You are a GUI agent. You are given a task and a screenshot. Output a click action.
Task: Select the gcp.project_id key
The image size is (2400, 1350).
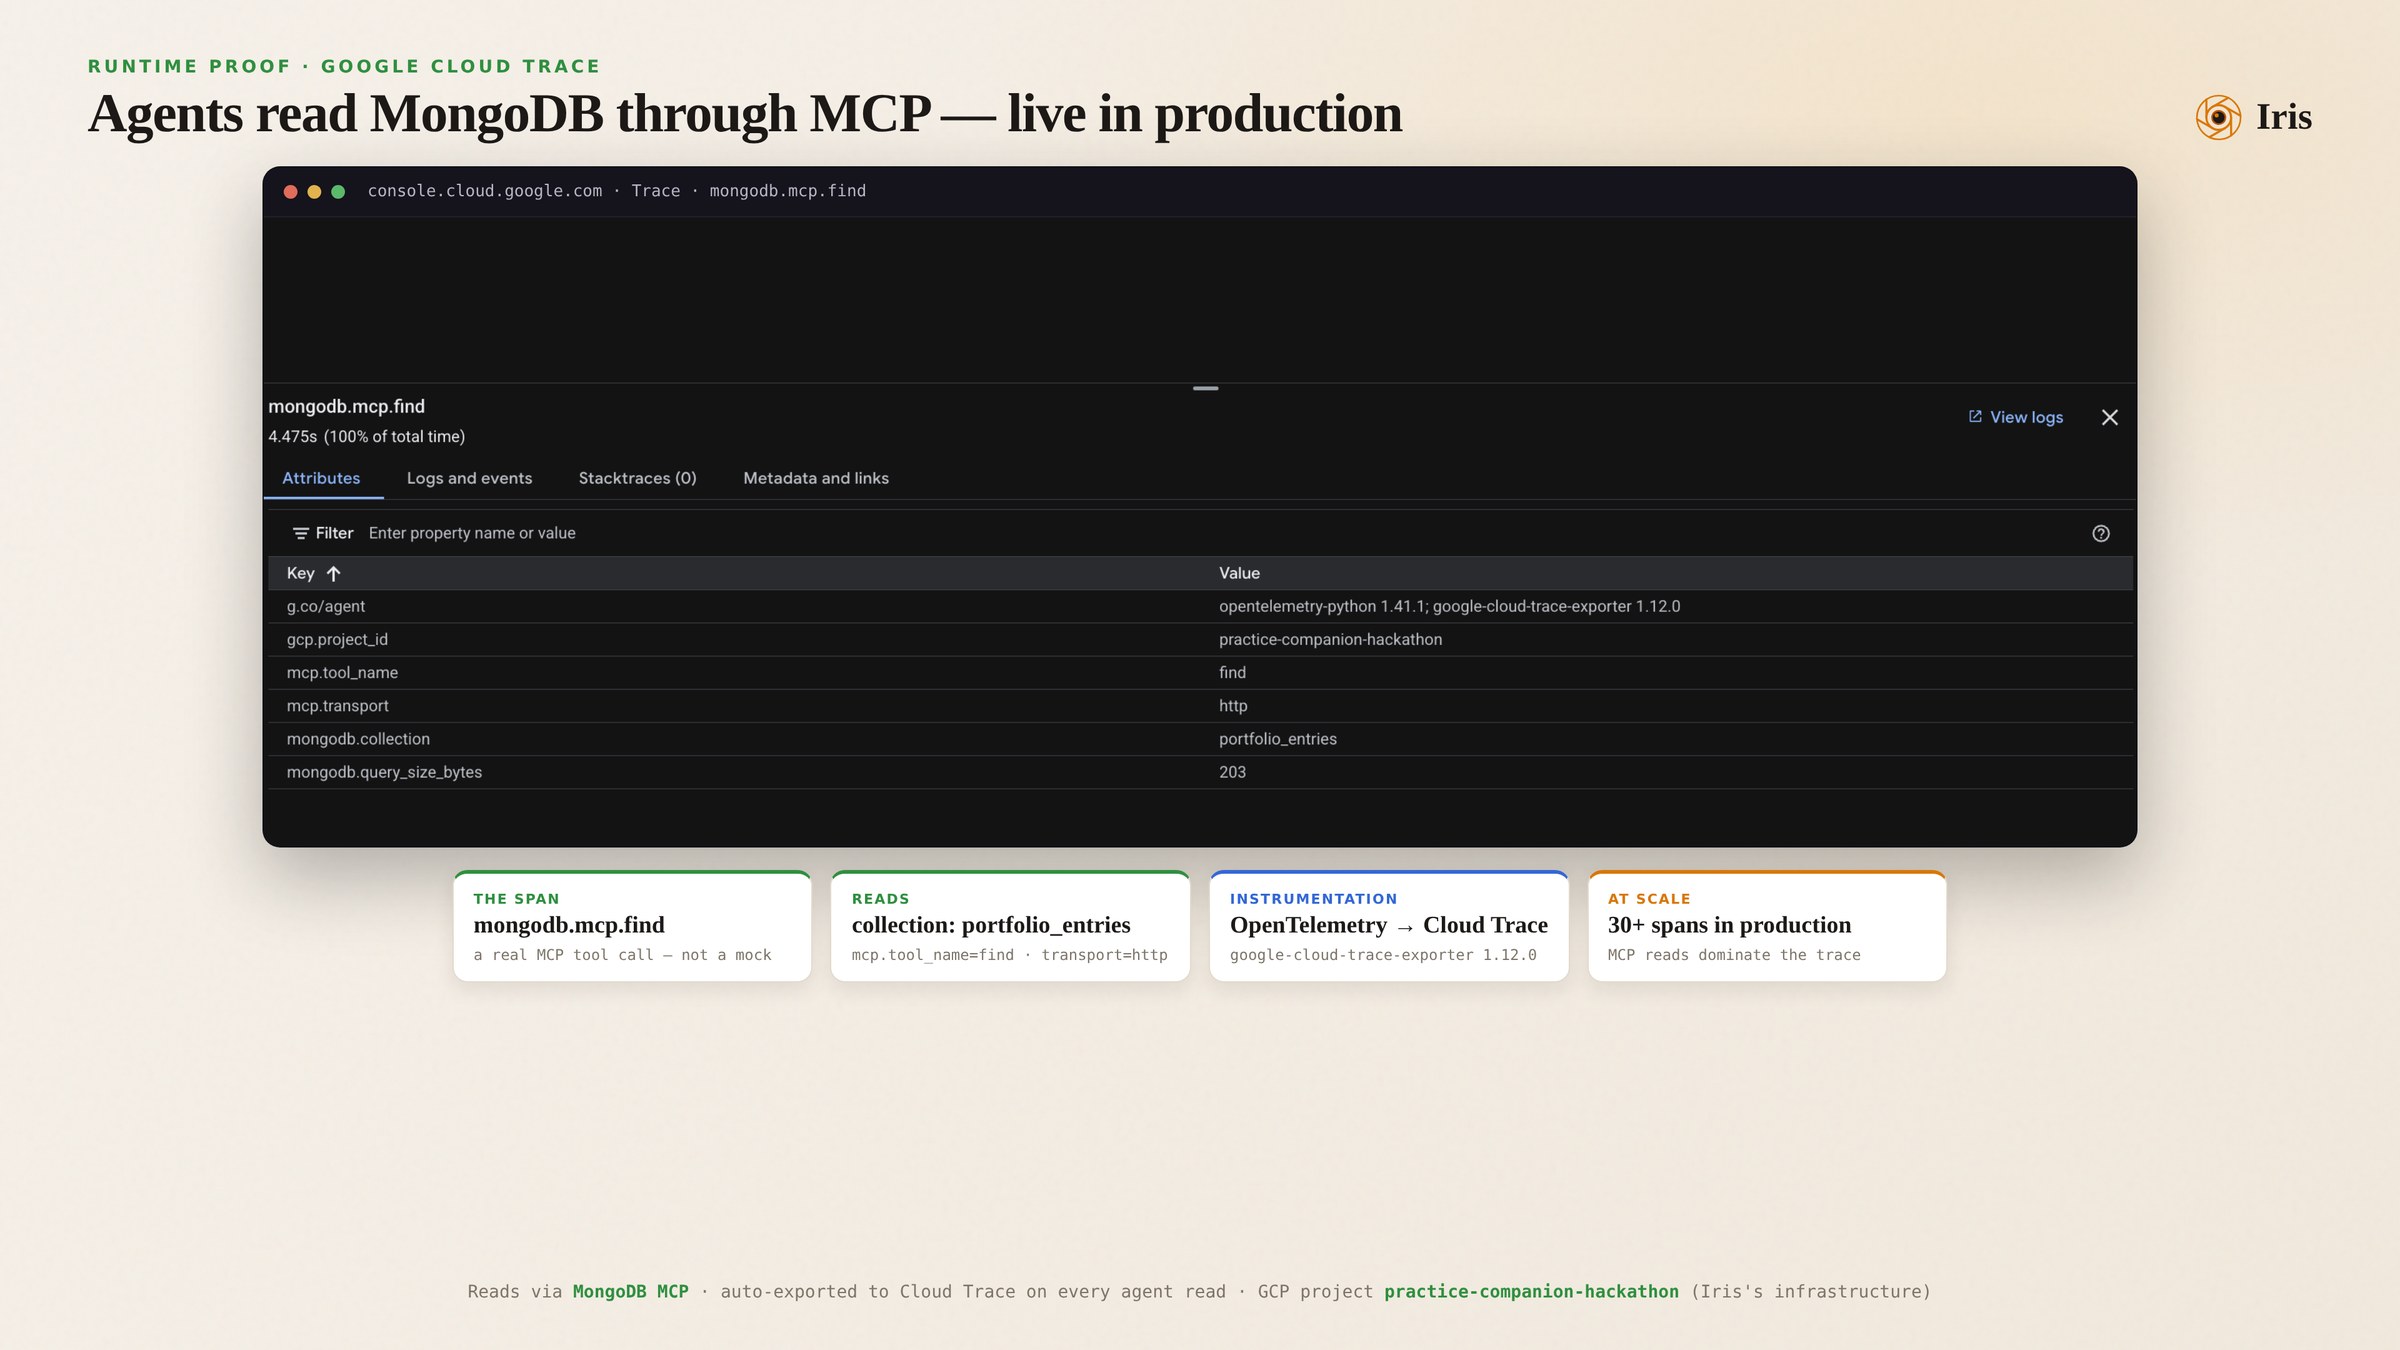point(337,639)
